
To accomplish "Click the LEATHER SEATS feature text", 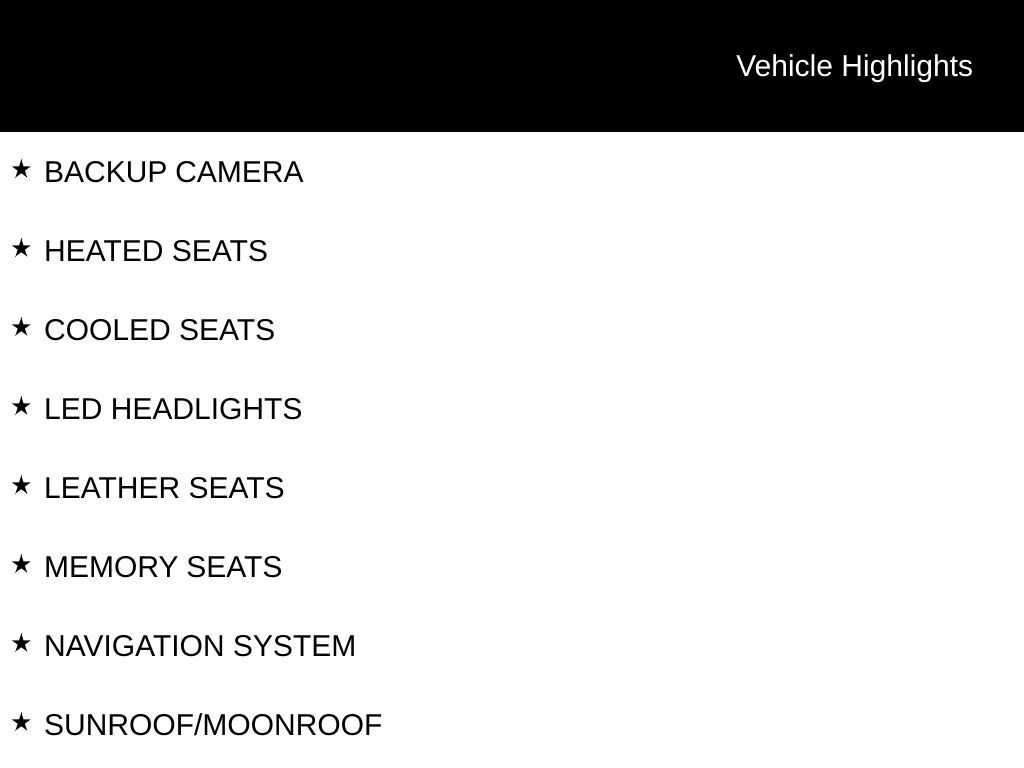I will click(164, 488).
